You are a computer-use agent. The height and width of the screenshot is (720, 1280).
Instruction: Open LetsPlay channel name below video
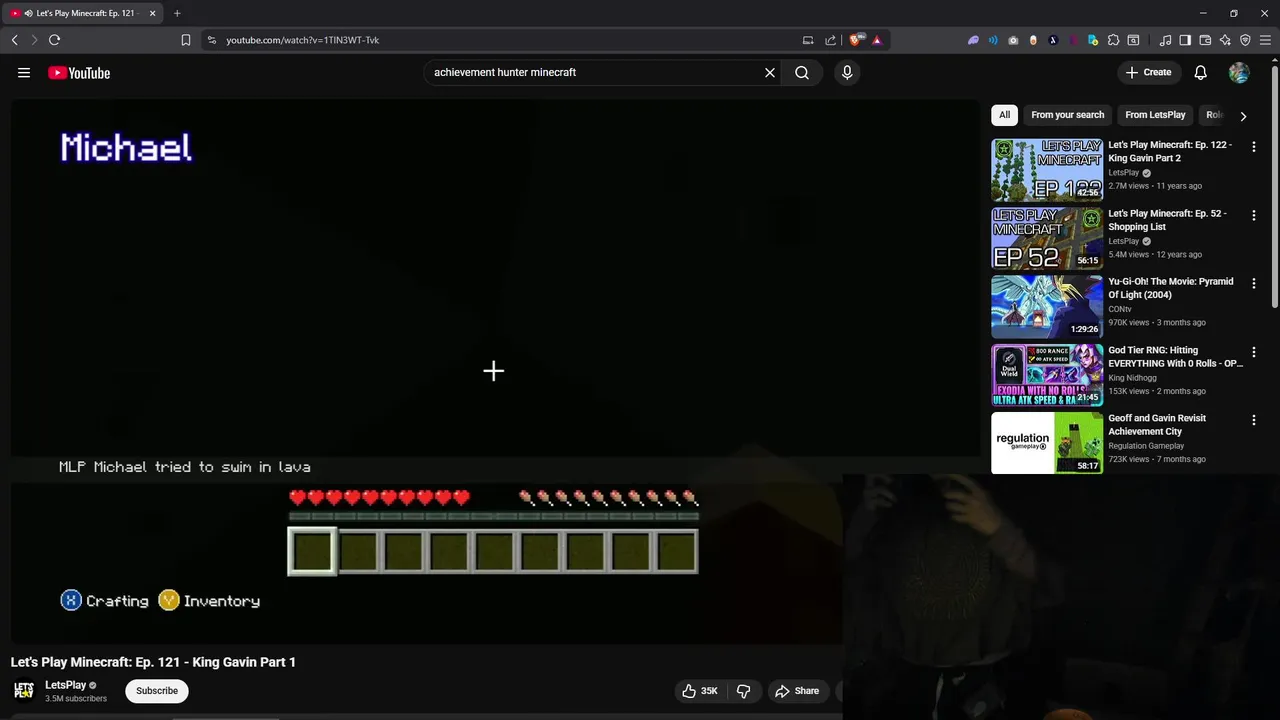66,685
